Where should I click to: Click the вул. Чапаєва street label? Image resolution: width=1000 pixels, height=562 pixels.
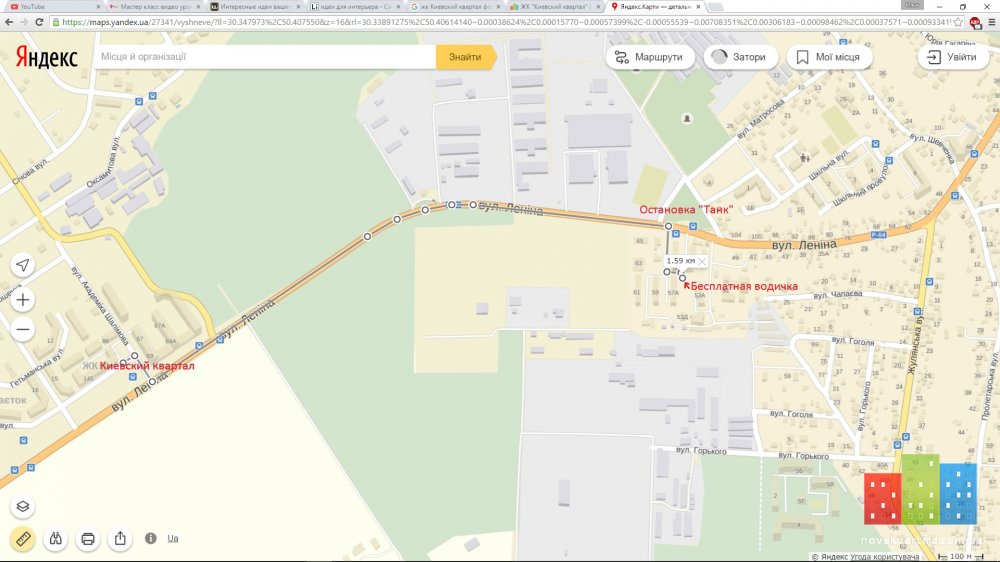[837, 295]
